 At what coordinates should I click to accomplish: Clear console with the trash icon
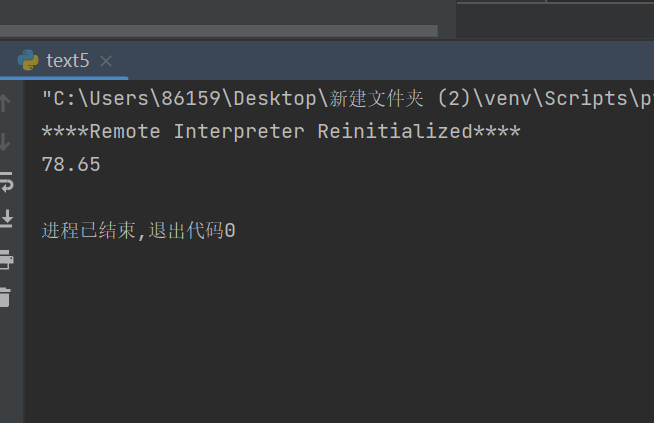5,298
